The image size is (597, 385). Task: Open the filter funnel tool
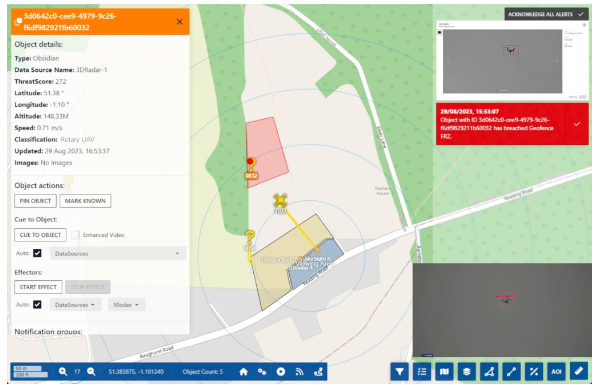(x=399, y=371)
